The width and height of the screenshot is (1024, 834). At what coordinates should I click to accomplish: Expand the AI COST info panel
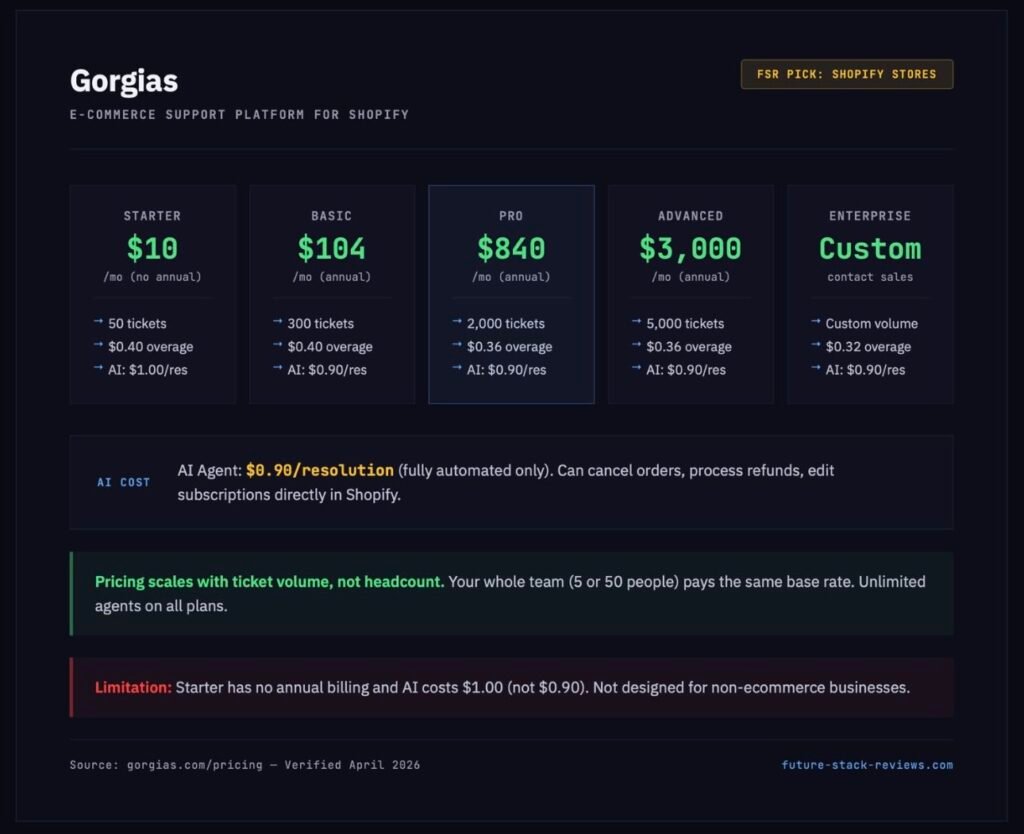(x=512, y=482)
